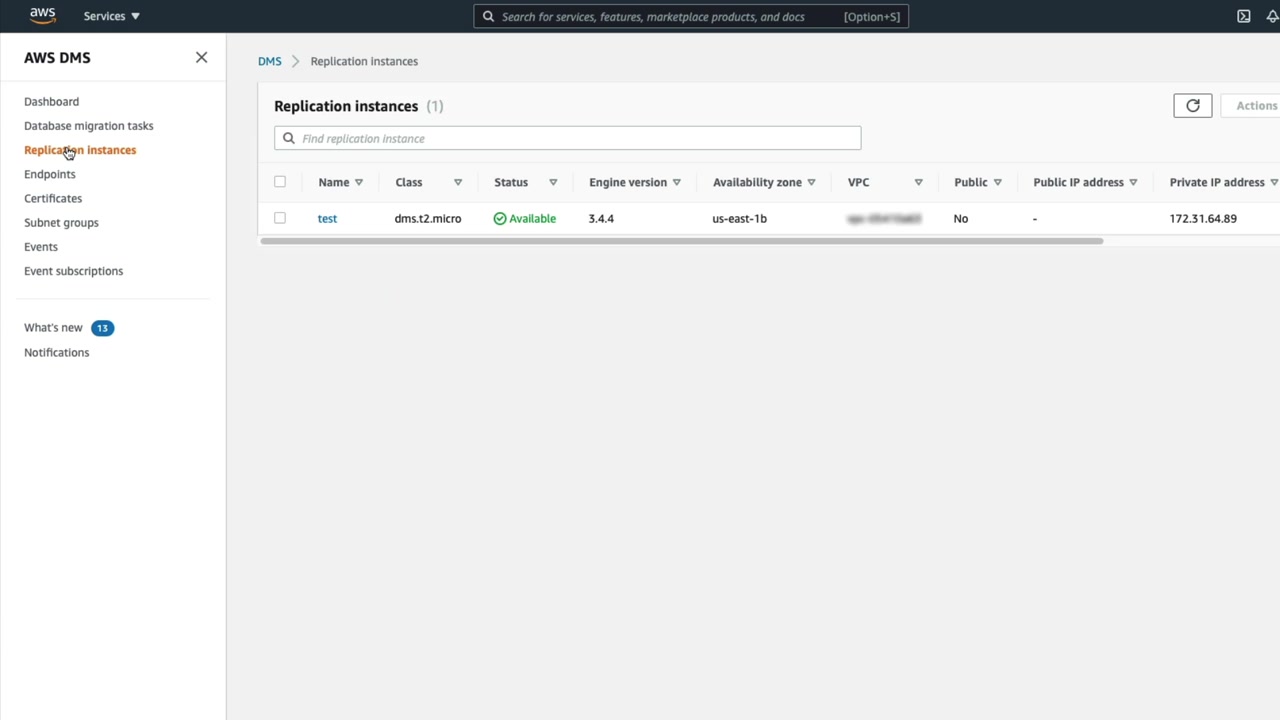Sort by the Class column arrow
The width and height of the screenshot is (1280, 720).
[458, 182]
